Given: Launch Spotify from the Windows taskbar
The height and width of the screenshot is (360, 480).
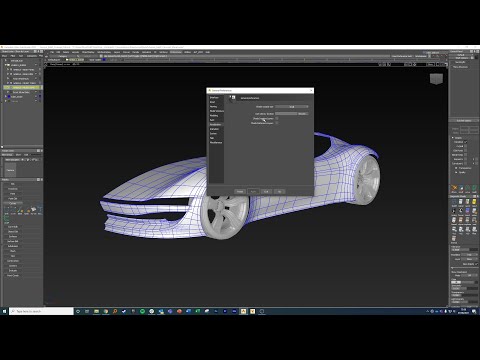Looking at the screenshot, I should [x=142, y=311].
